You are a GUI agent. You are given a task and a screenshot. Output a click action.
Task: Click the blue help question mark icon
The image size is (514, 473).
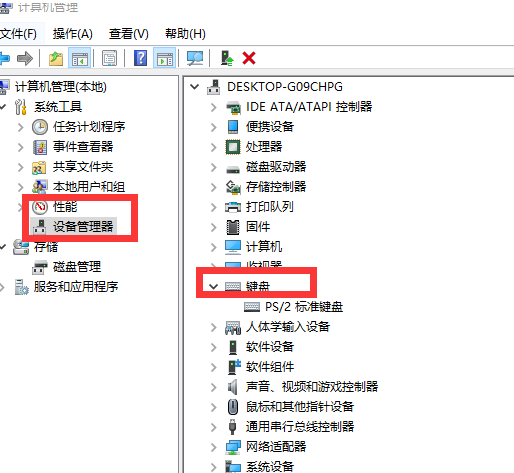click(x=141, y=58)
